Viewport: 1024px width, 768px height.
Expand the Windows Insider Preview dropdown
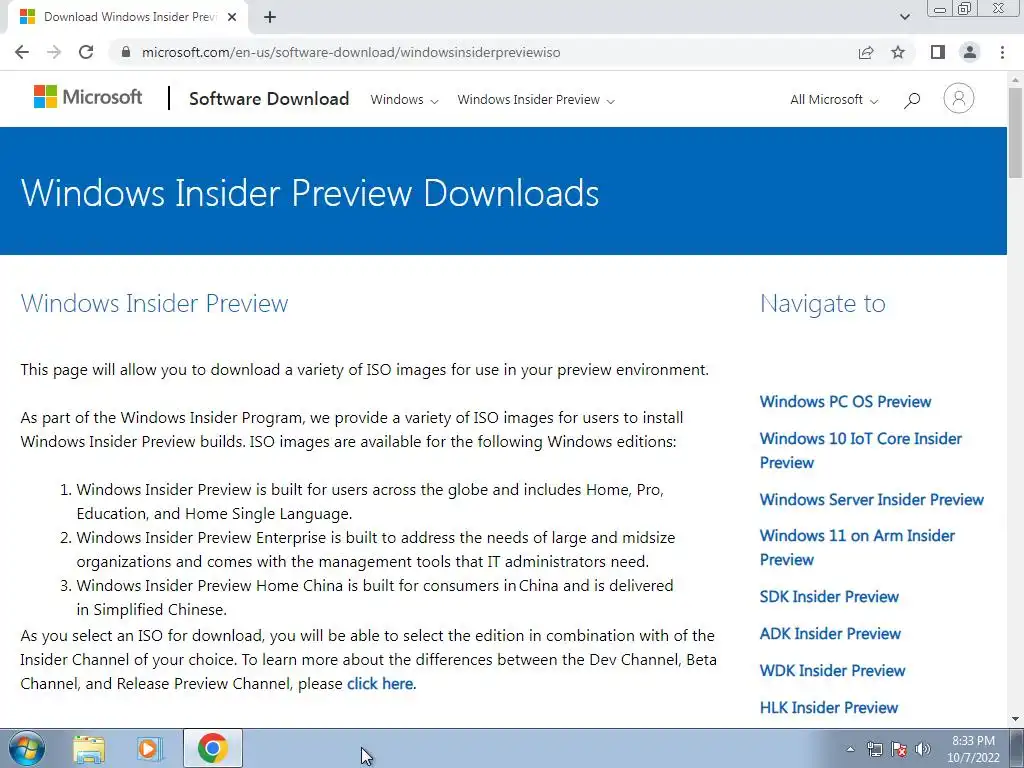[536, 100]
